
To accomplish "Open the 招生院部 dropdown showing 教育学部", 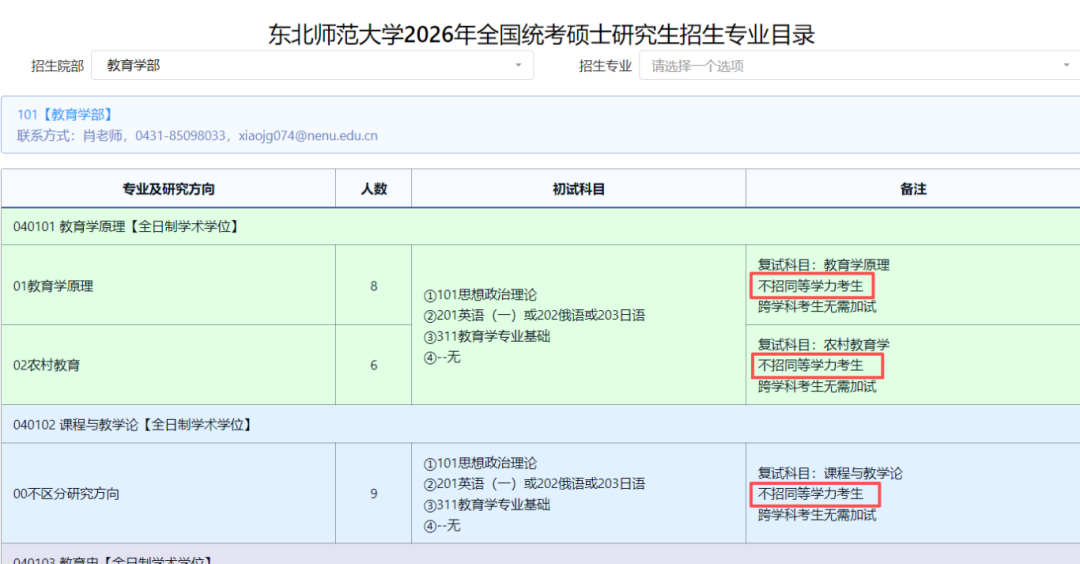I will click(310, 66).
